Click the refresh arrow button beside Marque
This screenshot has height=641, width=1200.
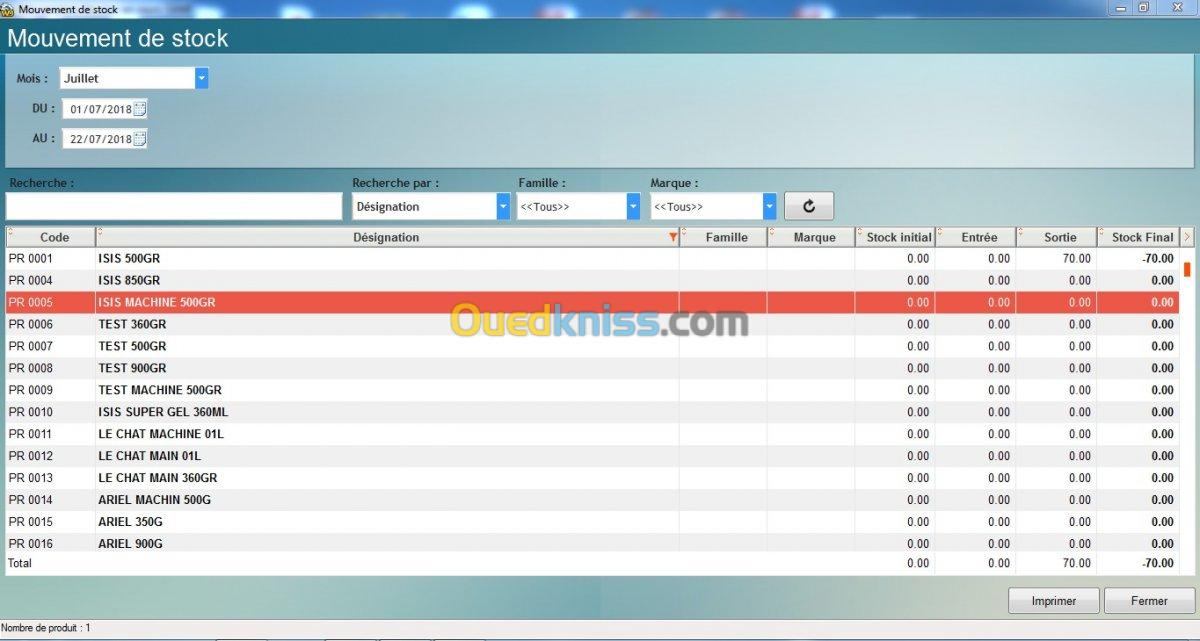tap(808, 206)
